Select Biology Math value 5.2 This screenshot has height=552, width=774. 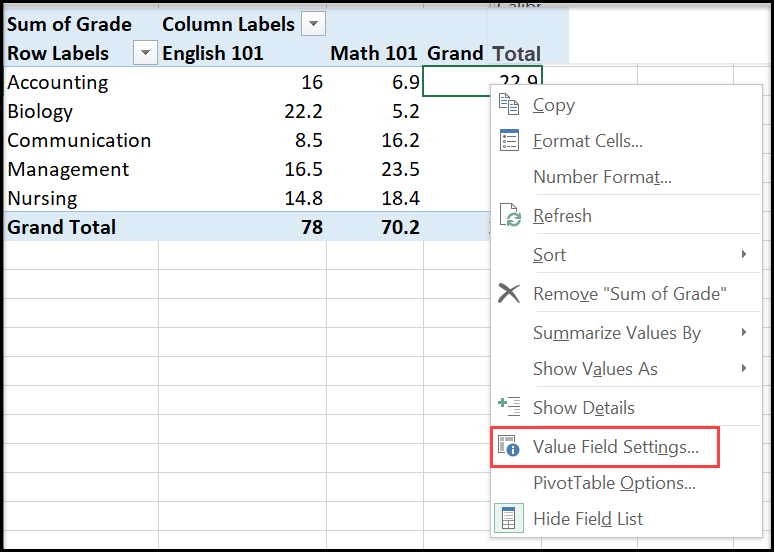click(406, 111)
